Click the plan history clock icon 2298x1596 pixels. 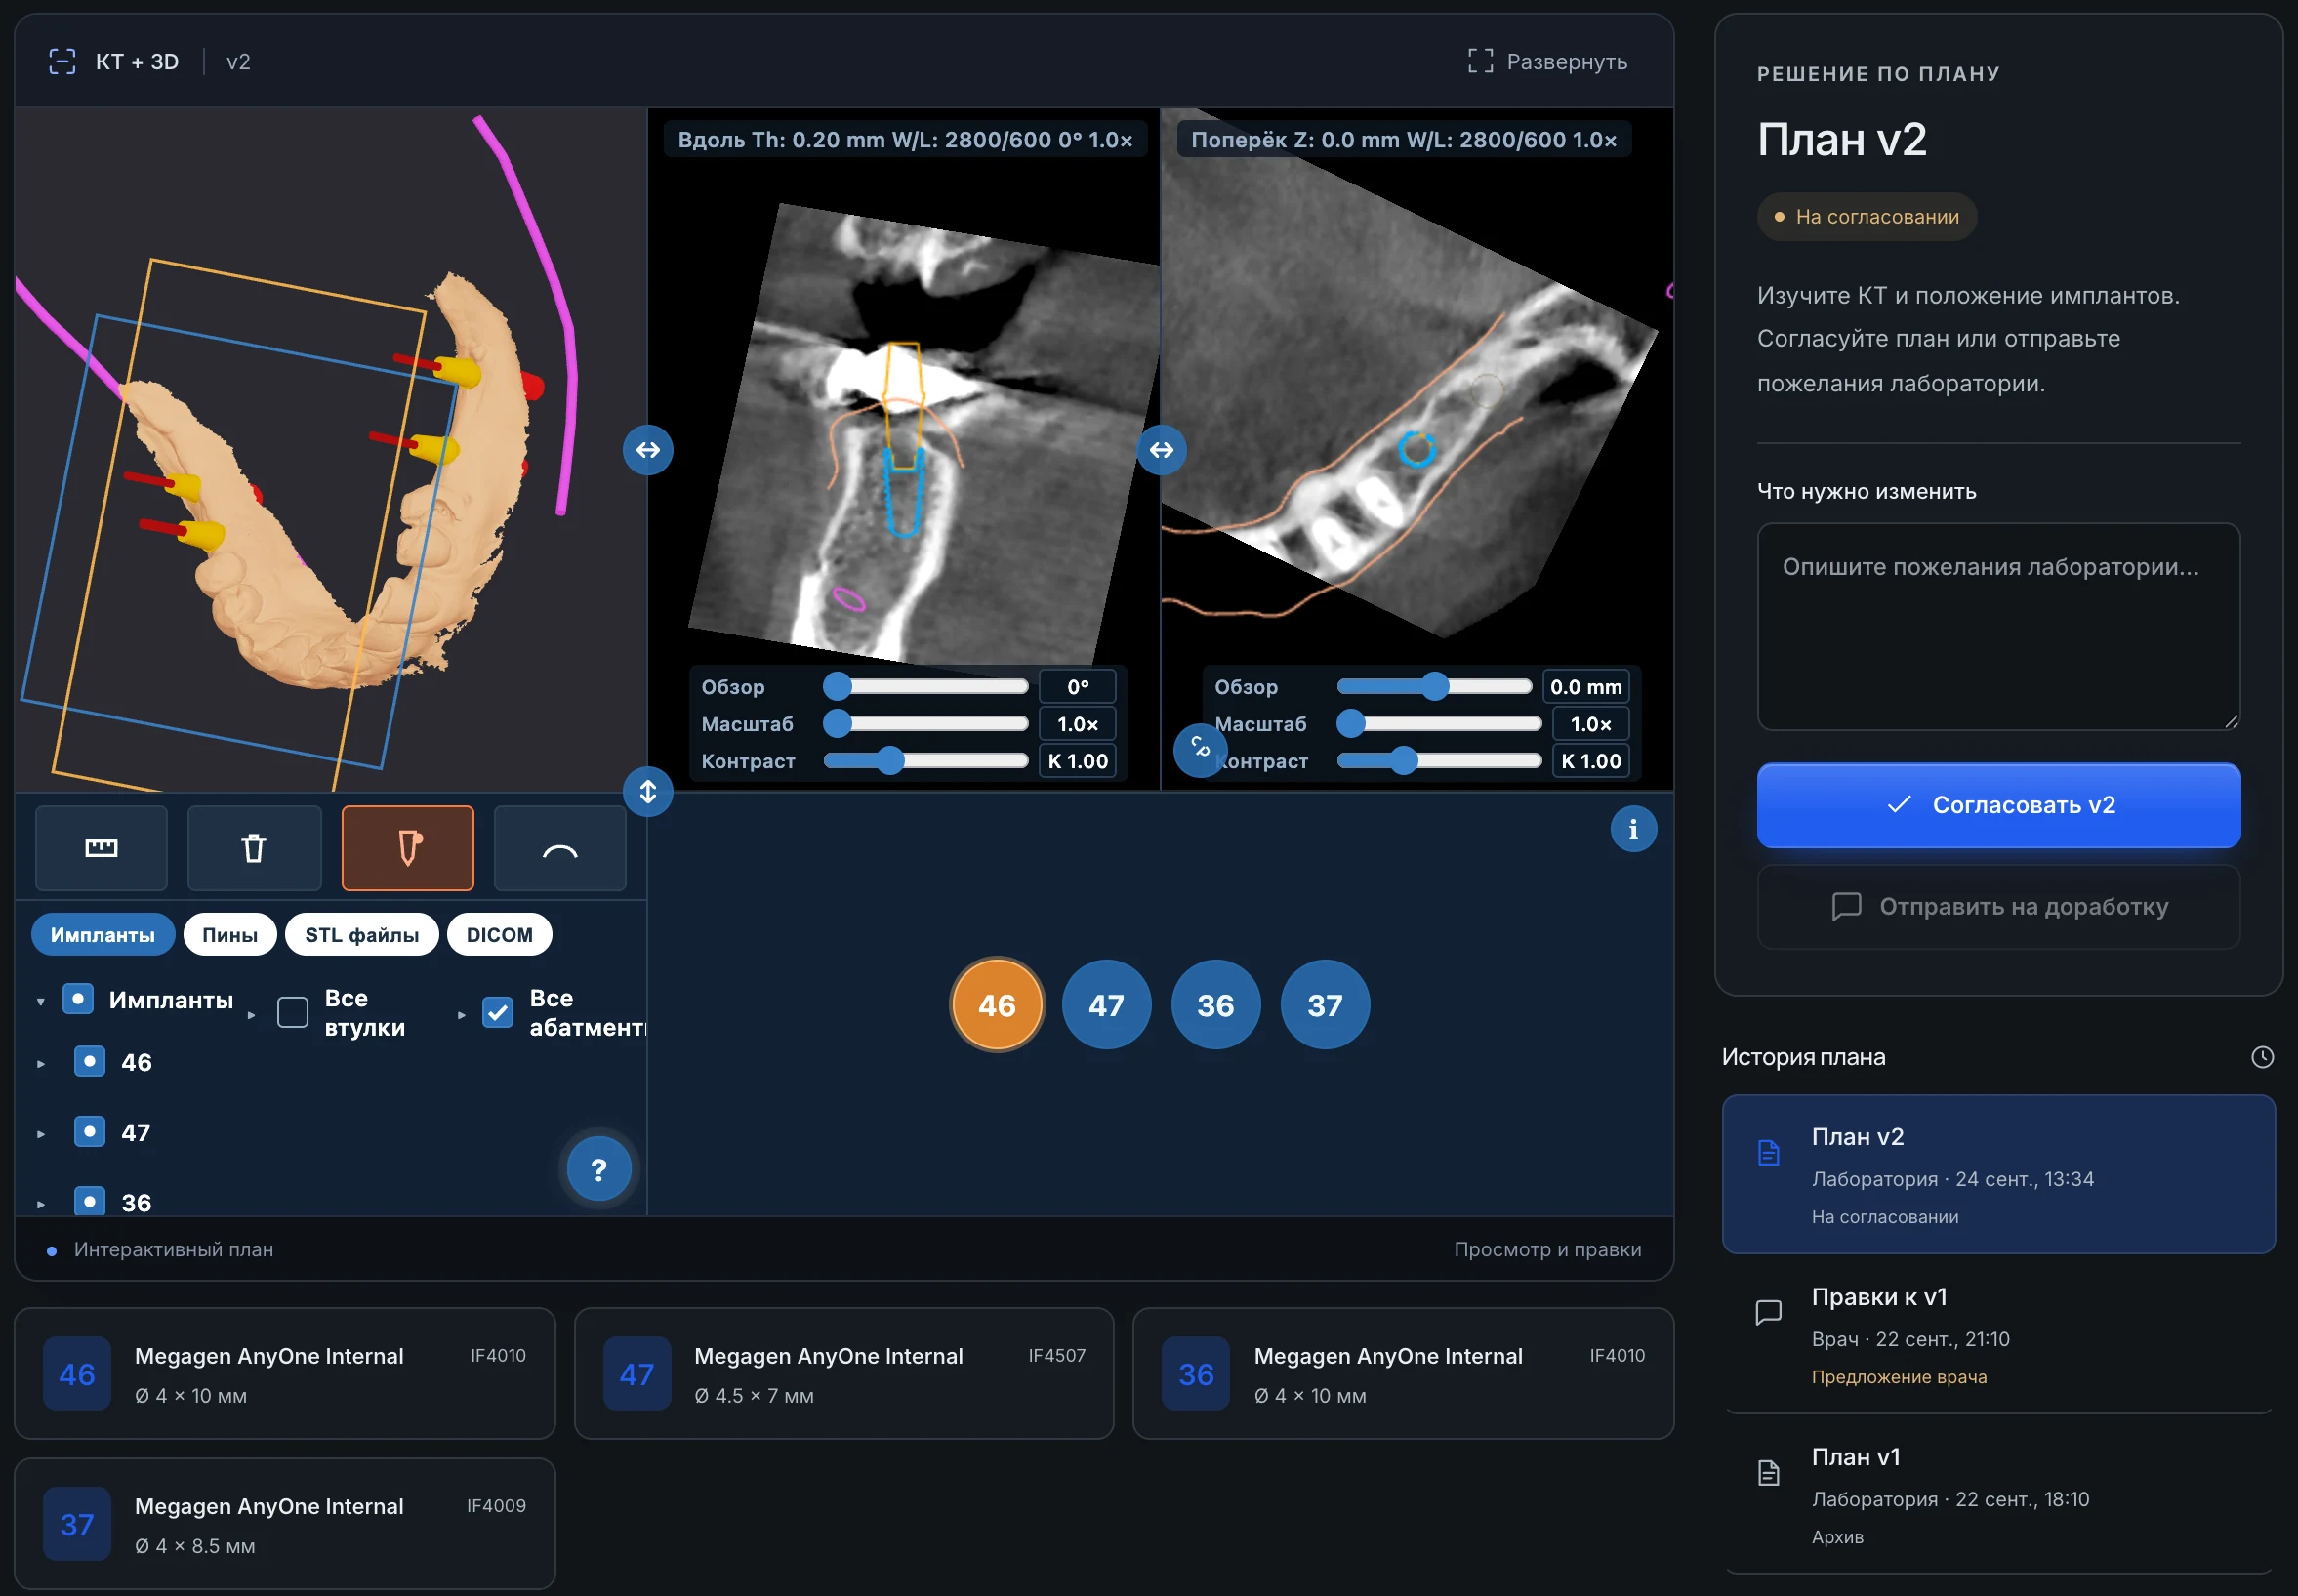pyautogui.click(x=2262, y=1057)
